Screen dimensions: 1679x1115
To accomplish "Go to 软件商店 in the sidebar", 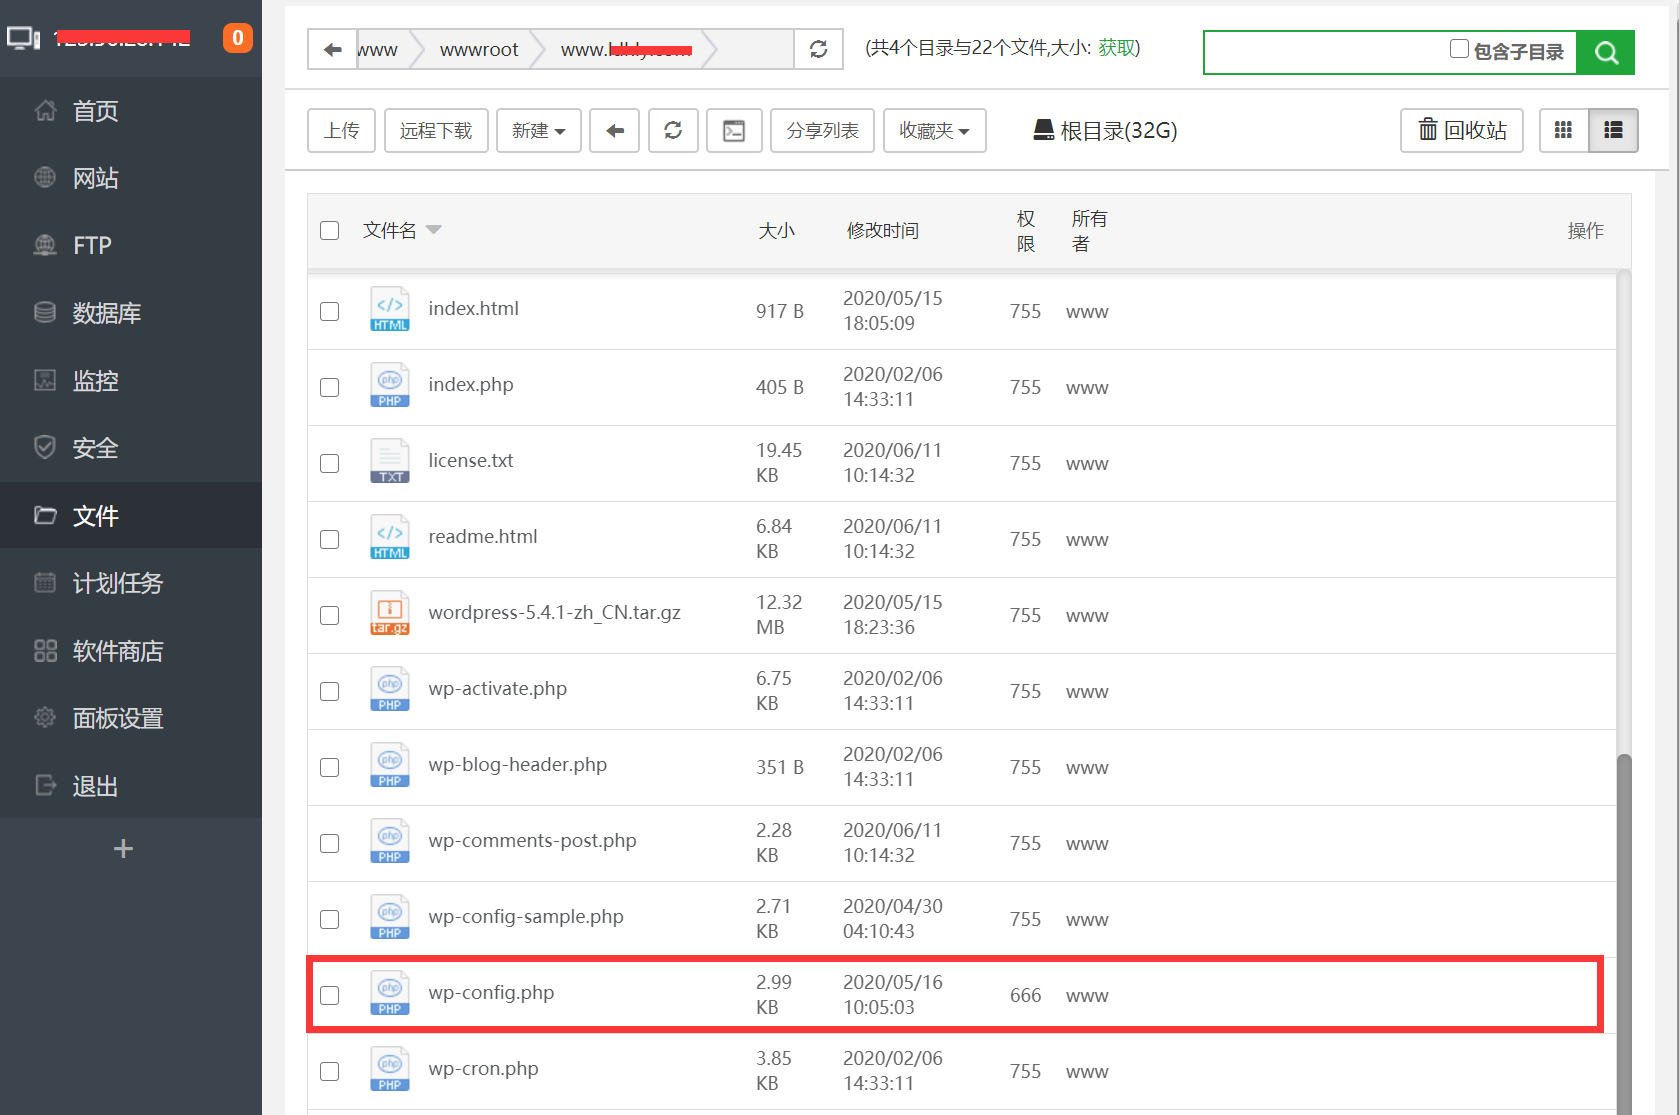I will pyautogui.click(x=117, y=651).
